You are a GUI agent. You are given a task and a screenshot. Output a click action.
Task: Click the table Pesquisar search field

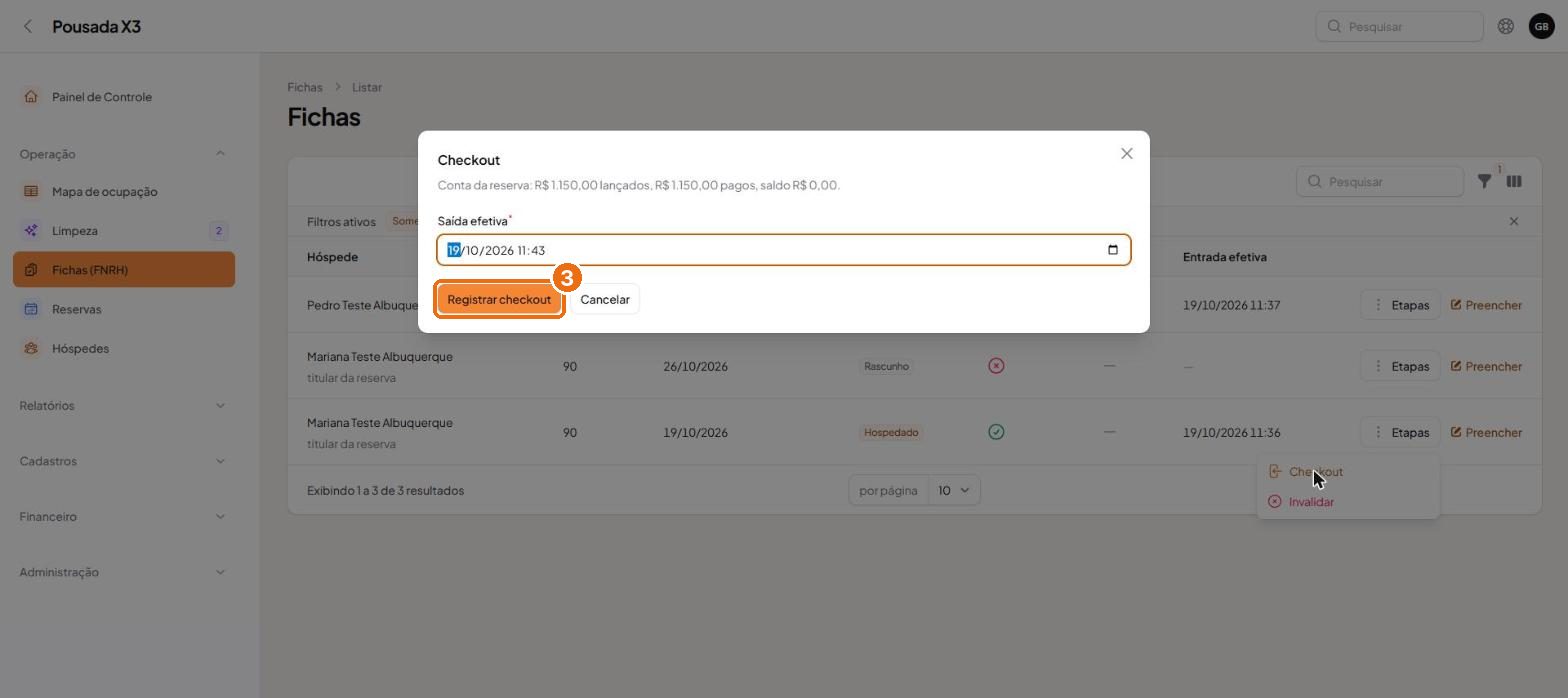pos(1380,181)
